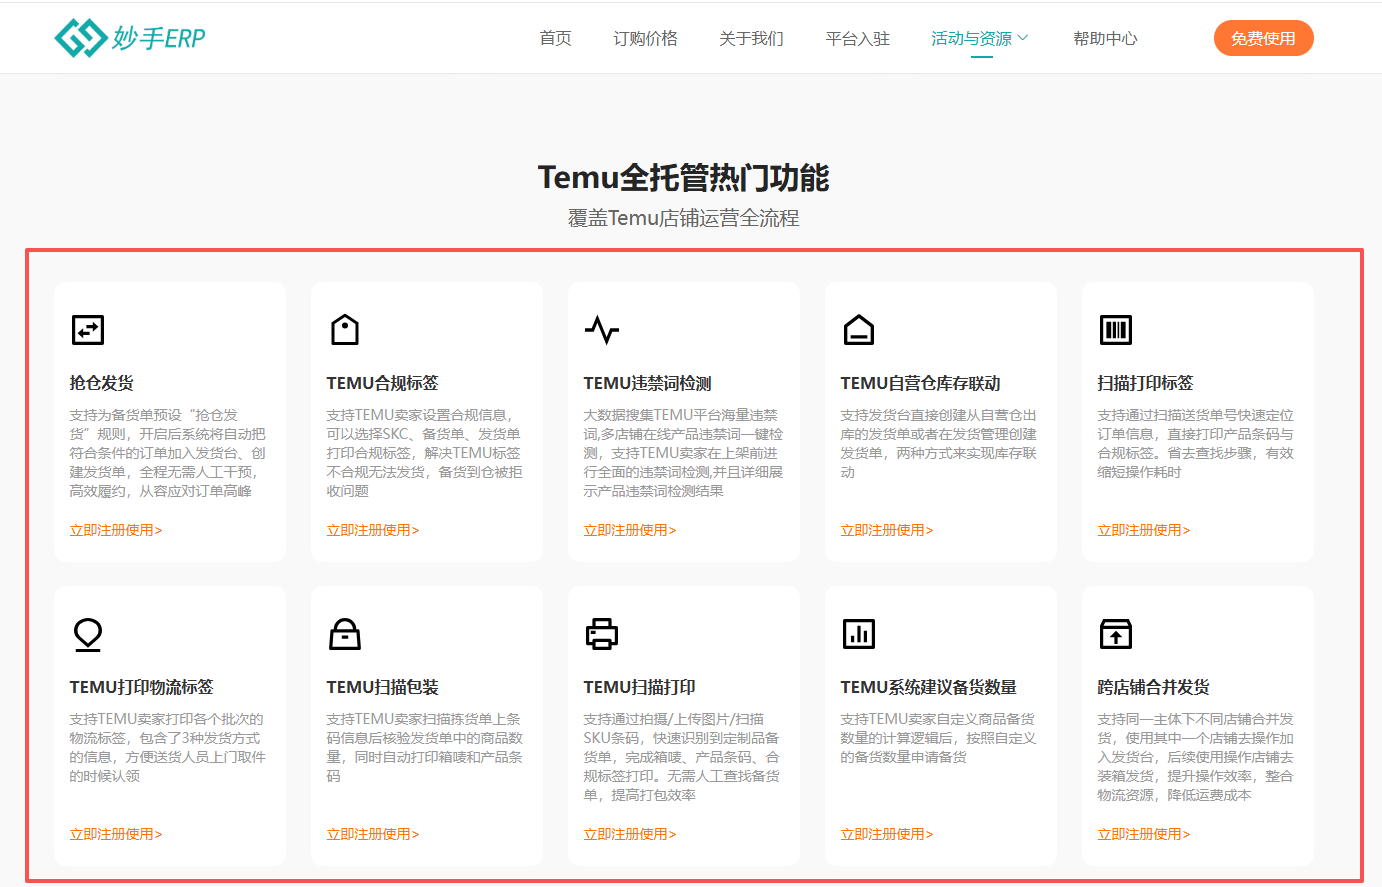Select the location pin icon above TEMU打印物流标签

tap(87, 634)
